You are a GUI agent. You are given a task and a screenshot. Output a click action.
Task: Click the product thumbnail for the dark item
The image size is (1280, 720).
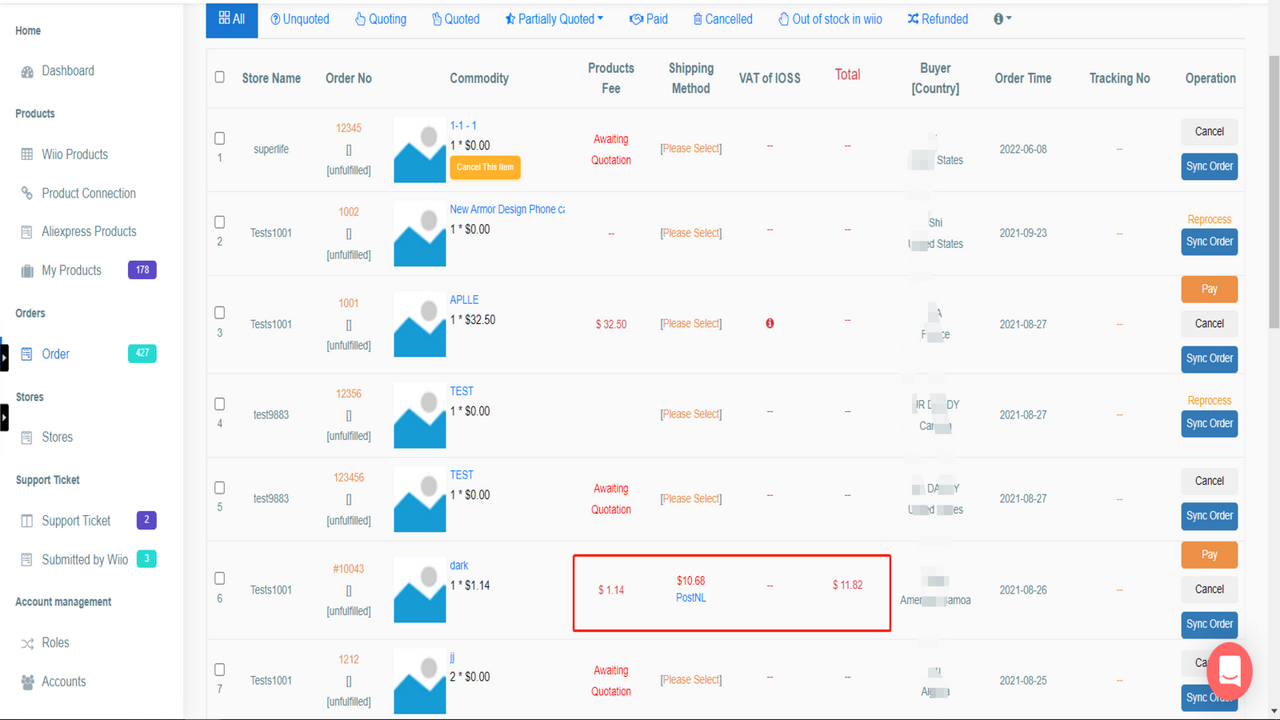coord(419,590)
